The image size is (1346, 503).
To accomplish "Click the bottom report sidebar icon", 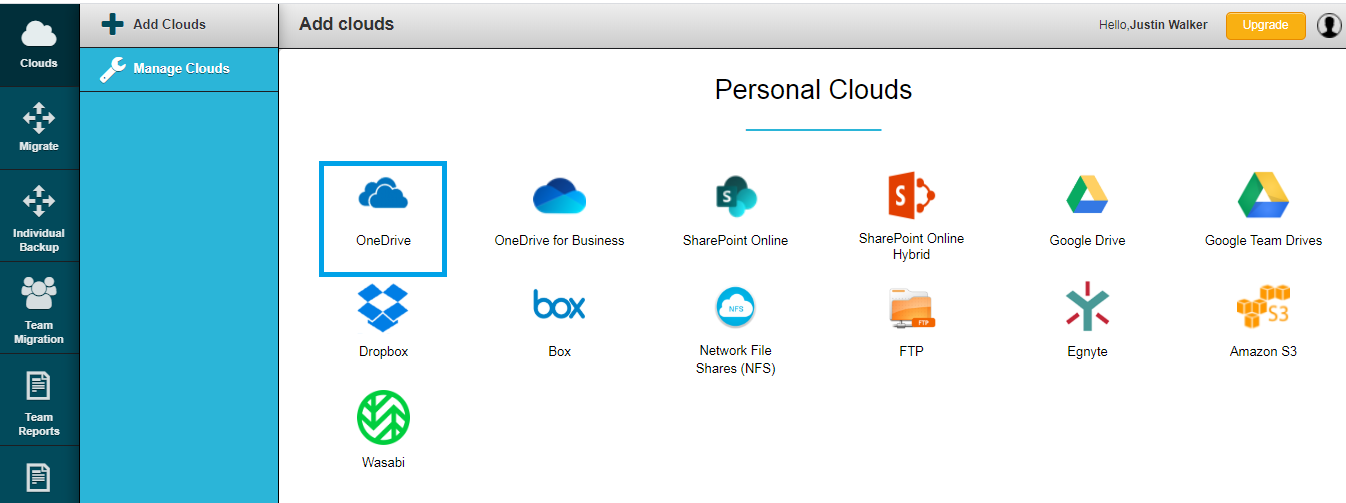I will 39,476.
